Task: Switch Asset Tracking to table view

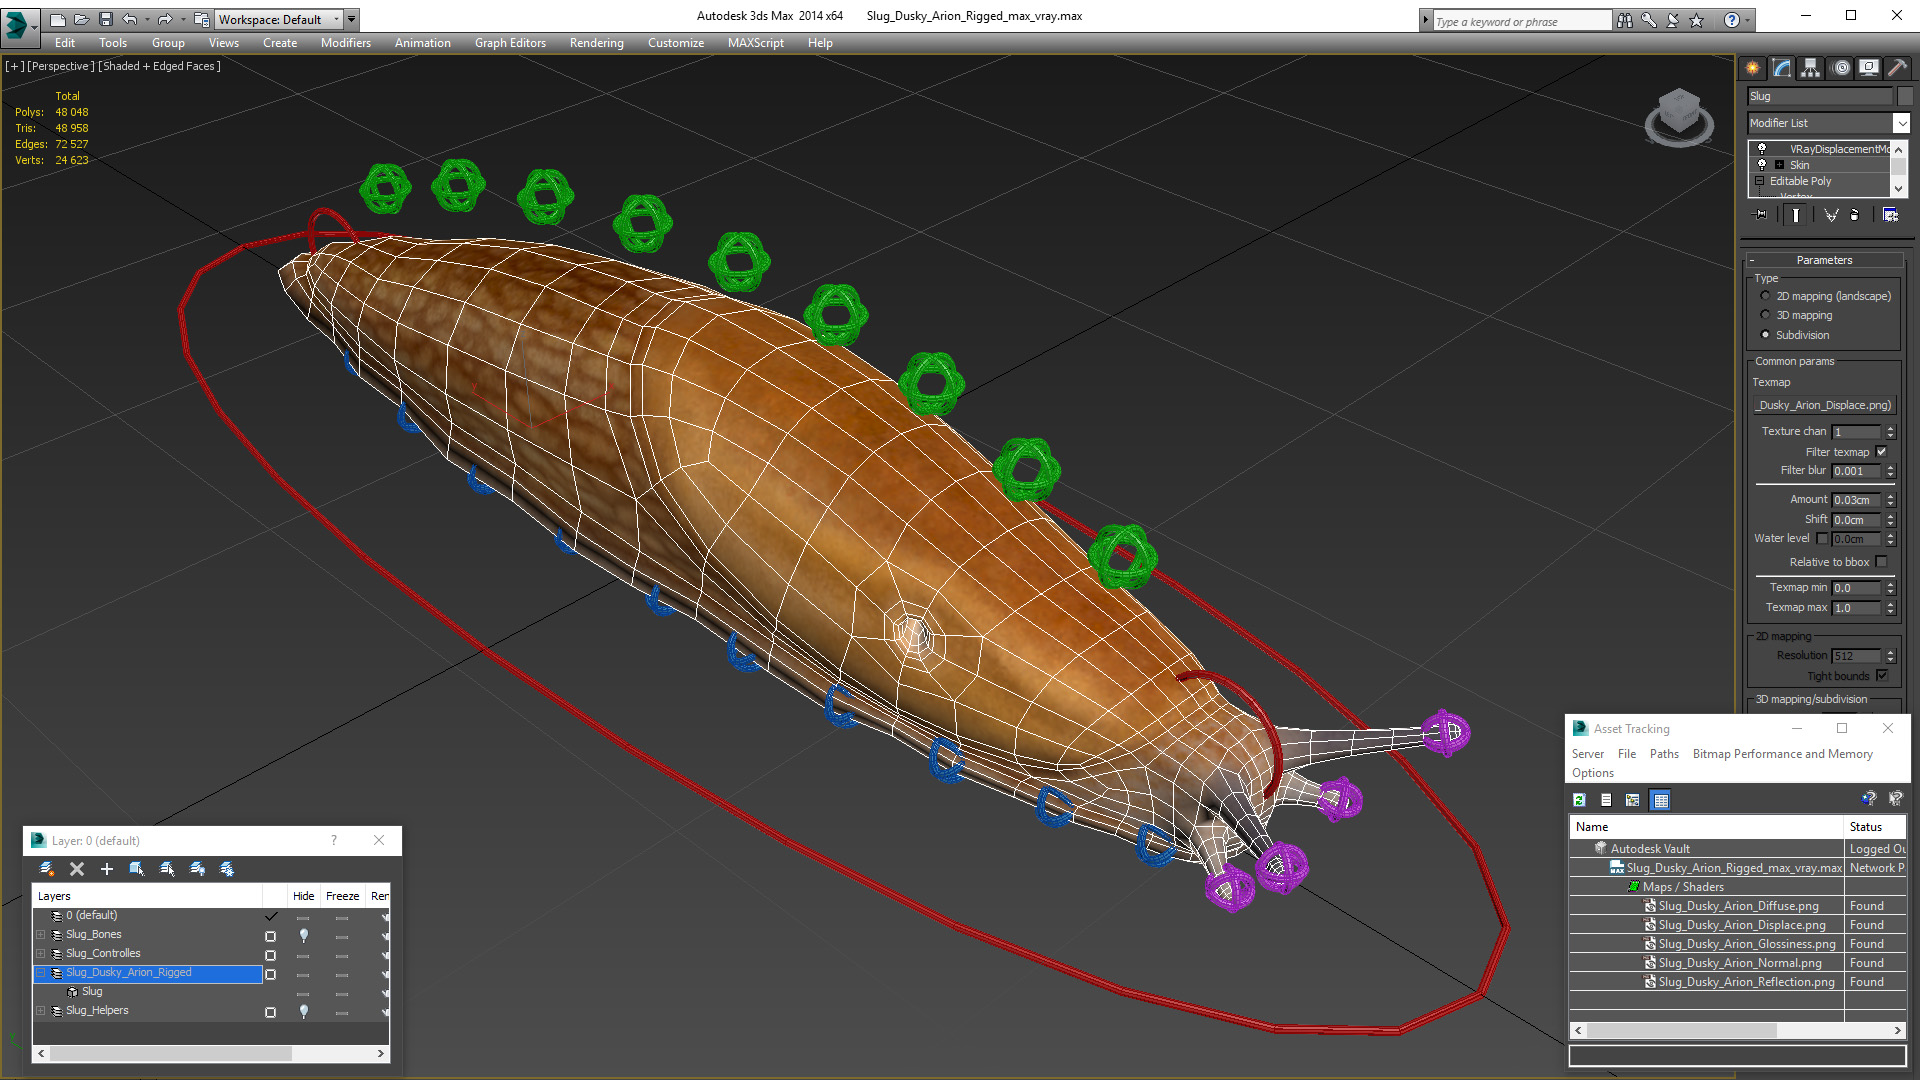Action: click(x=1661, y=800)
